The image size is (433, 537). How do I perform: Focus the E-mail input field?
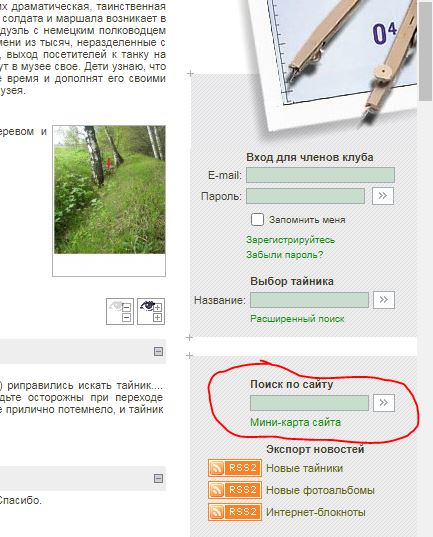pos(320,175)
